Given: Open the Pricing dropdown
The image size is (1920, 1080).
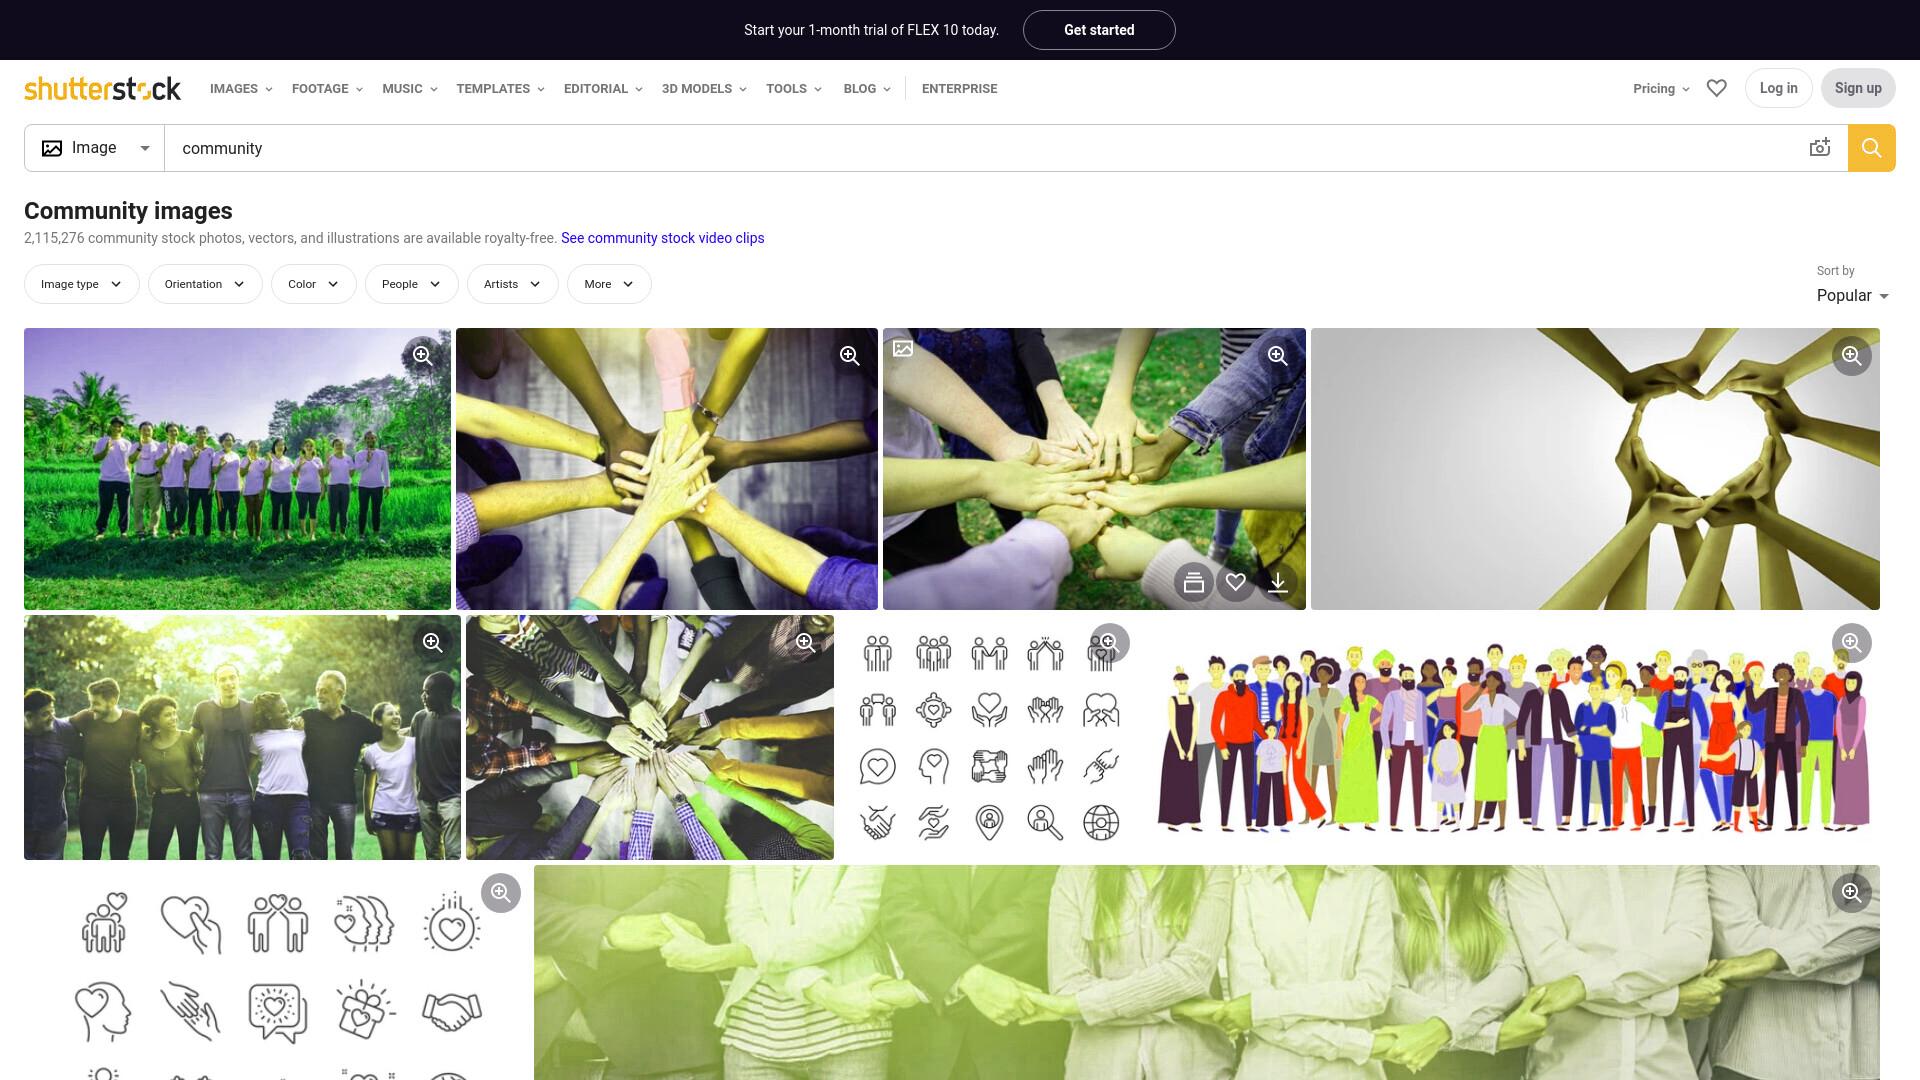Looking at the screenshot, I should point(1661,88).
